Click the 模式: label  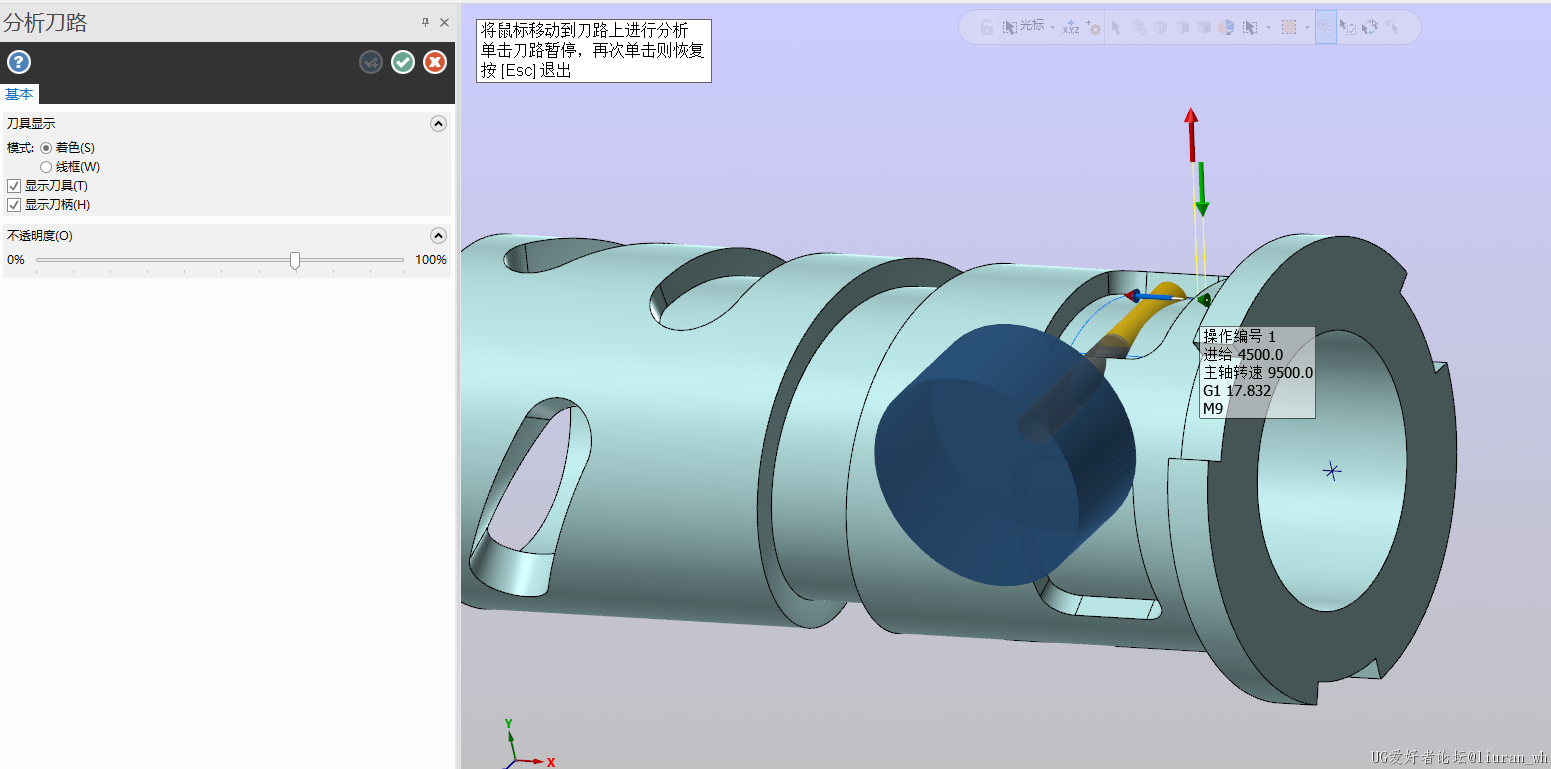coord(21,147)
